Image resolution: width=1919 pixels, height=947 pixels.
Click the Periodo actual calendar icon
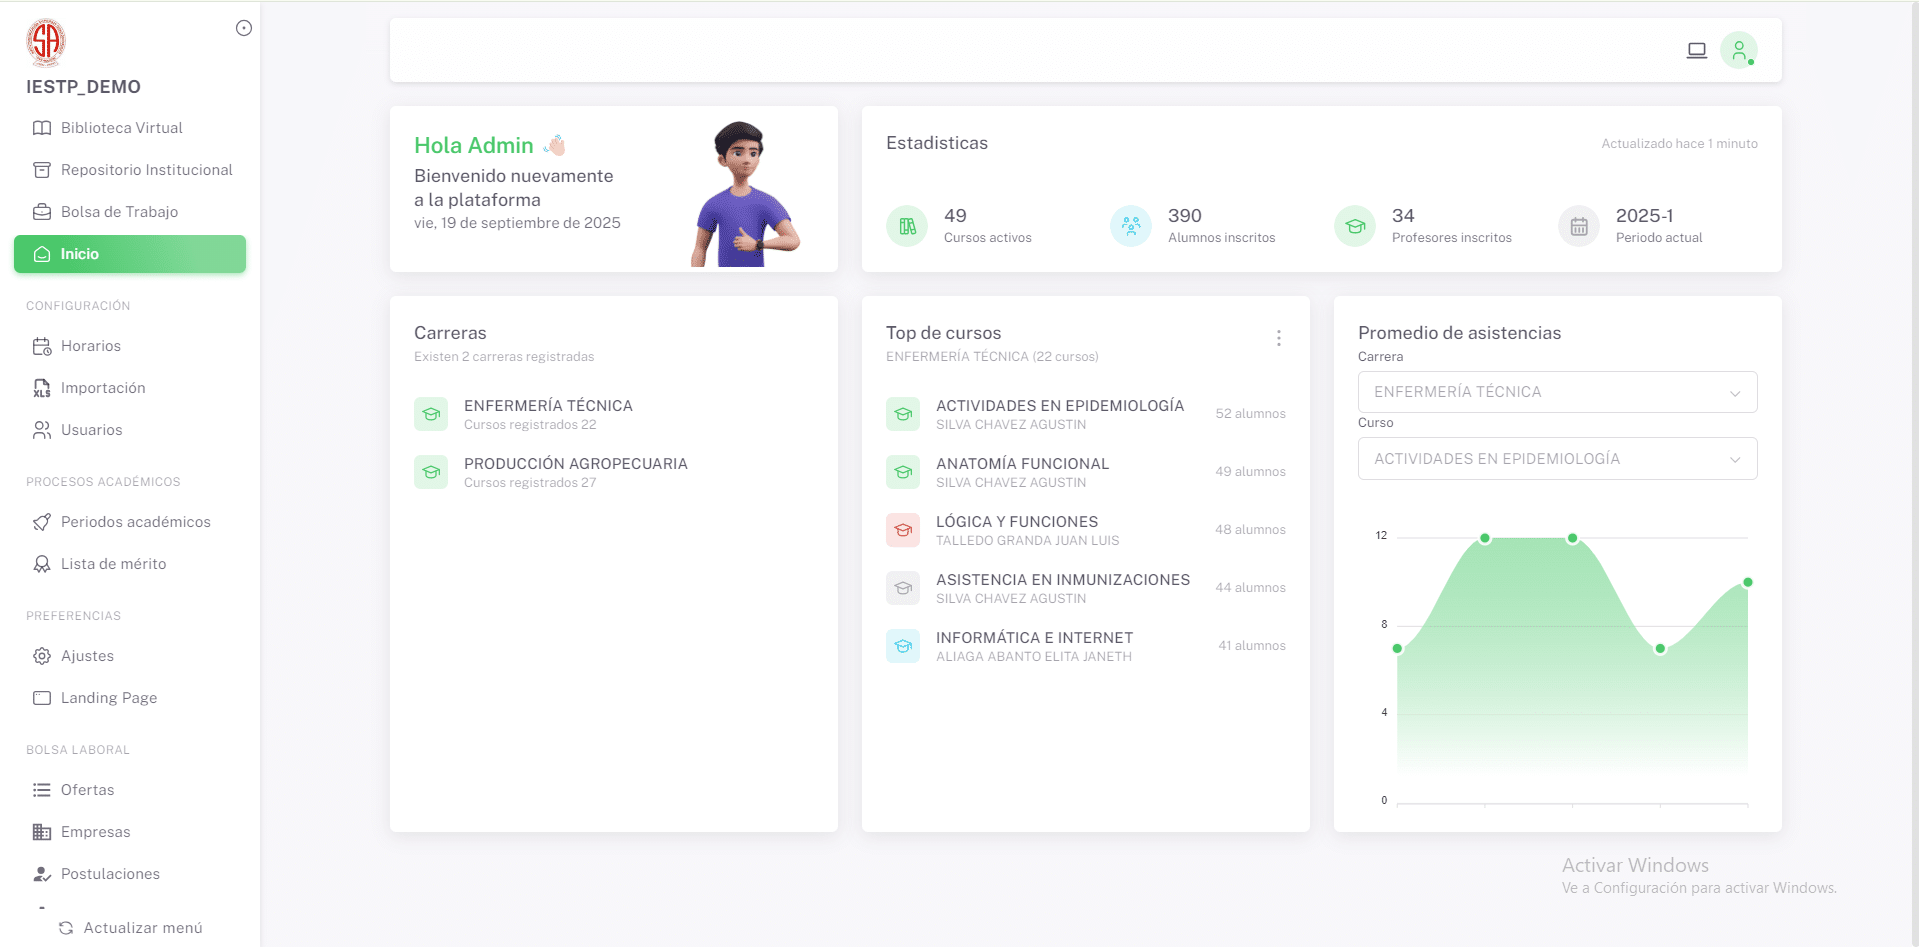click(x=1579, y=226)
